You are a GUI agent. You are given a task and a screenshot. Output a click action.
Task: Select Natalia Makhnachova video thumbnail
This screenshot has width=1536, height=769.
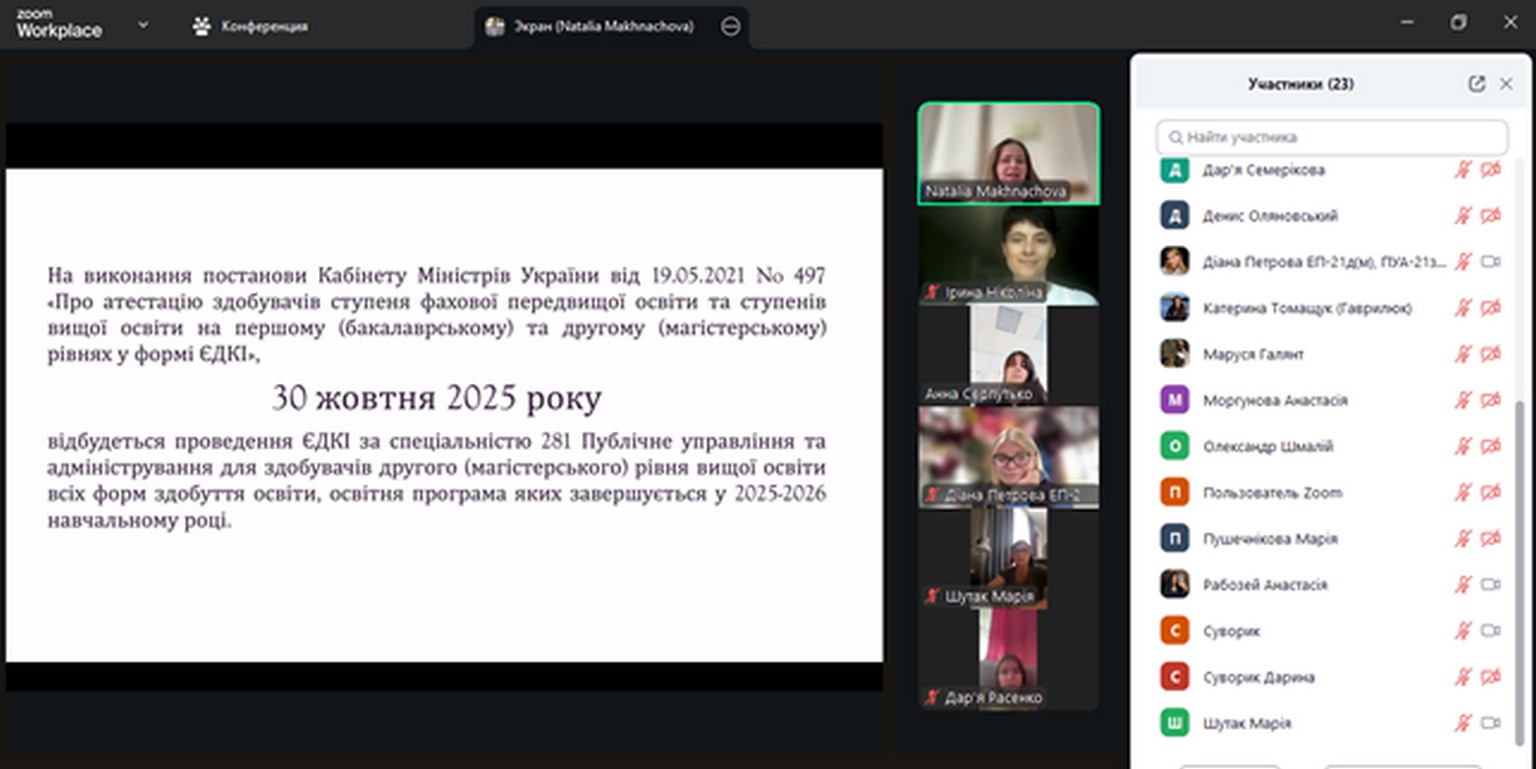coord(1009,153)
